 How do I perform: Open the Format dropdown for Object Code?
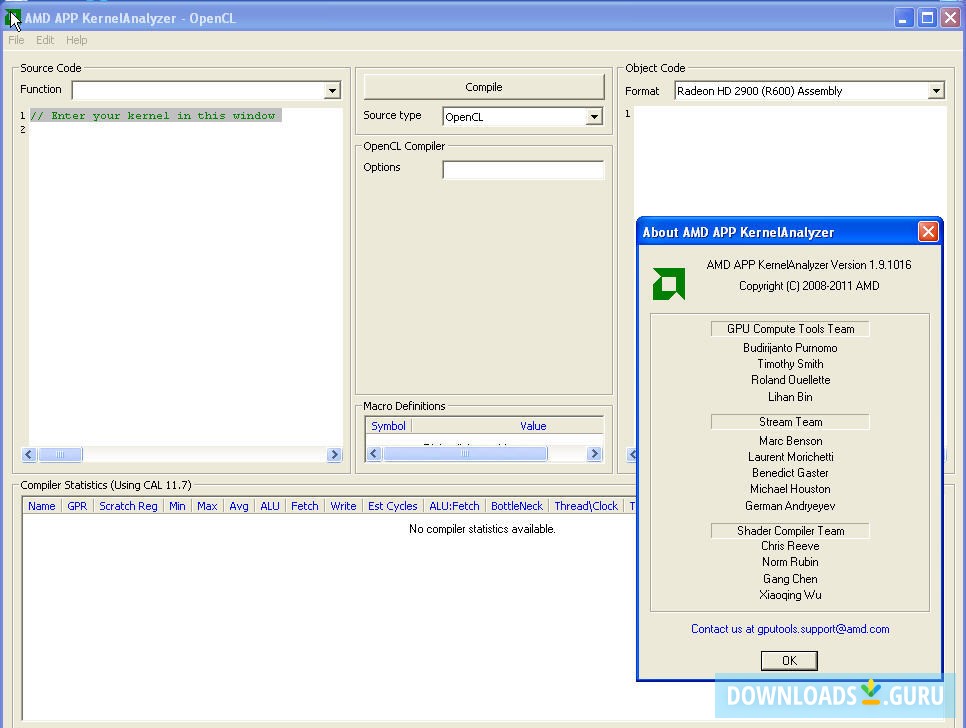tap(937, 90)
